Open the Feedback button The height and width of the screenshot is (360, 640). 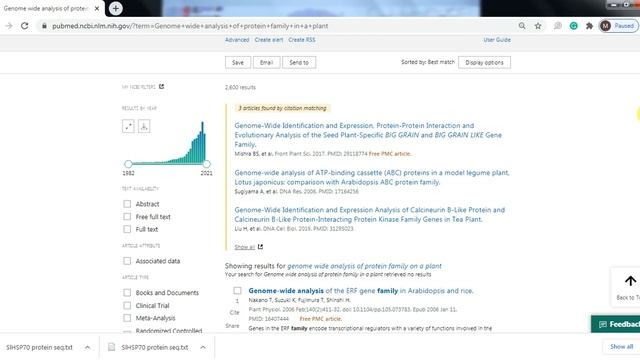(x=616, y=324)
